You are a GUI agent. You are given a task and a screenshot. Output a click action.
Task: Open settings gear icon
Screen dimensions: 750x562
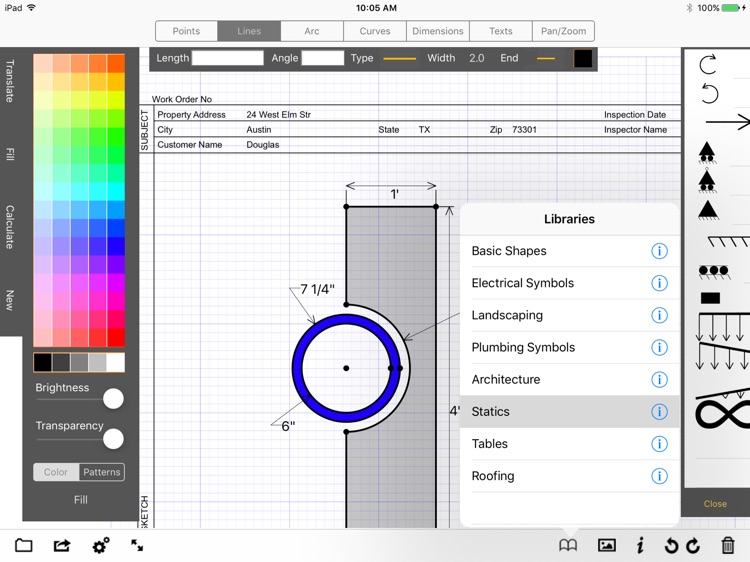click(x=100, y=545)
